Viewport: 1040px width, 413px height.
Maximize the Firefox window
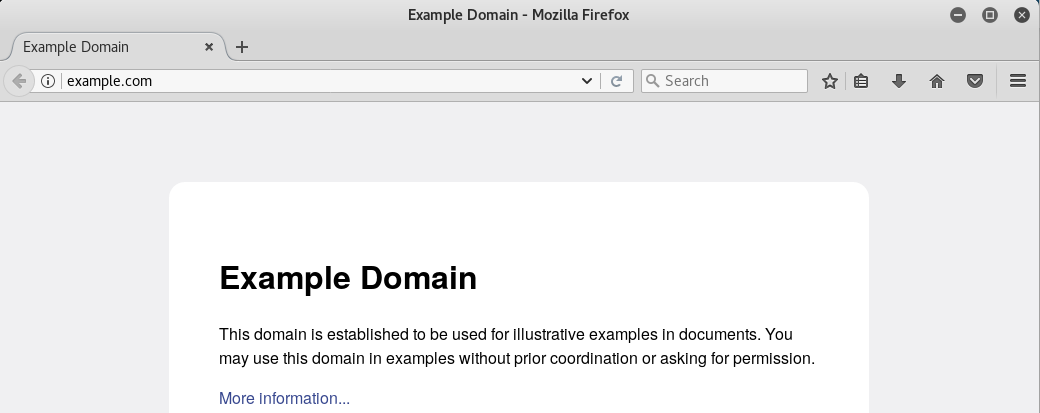(x=990, y=15)
